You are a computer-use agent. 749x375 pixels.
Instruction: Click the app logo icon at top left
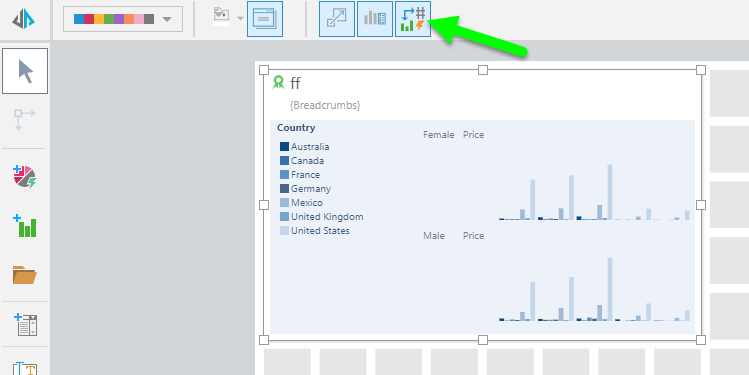point(23,20)
